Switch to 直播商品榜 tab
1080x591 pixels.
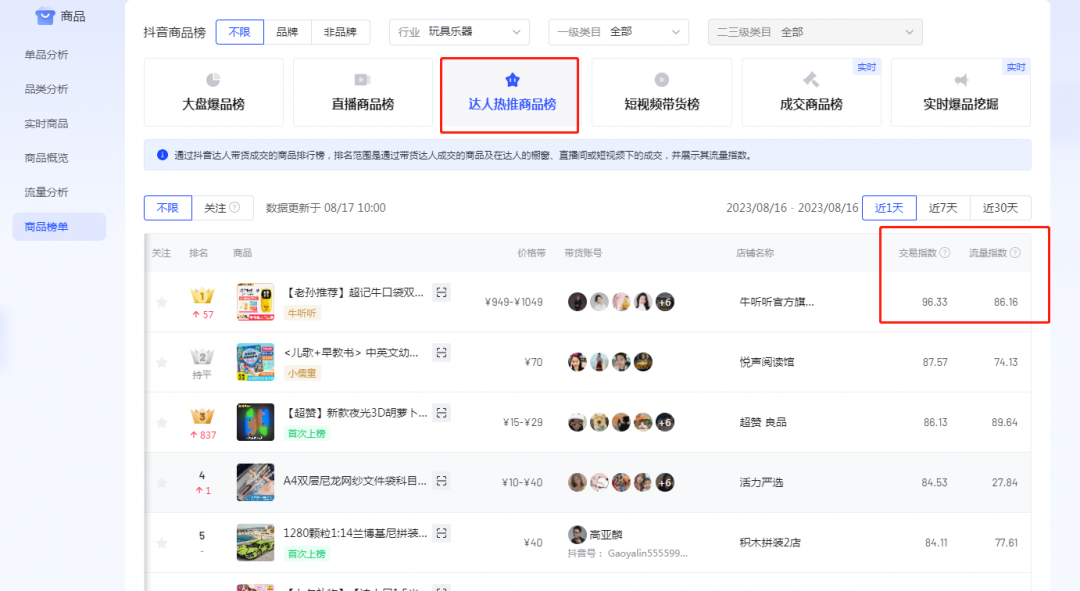coord(363,92)
